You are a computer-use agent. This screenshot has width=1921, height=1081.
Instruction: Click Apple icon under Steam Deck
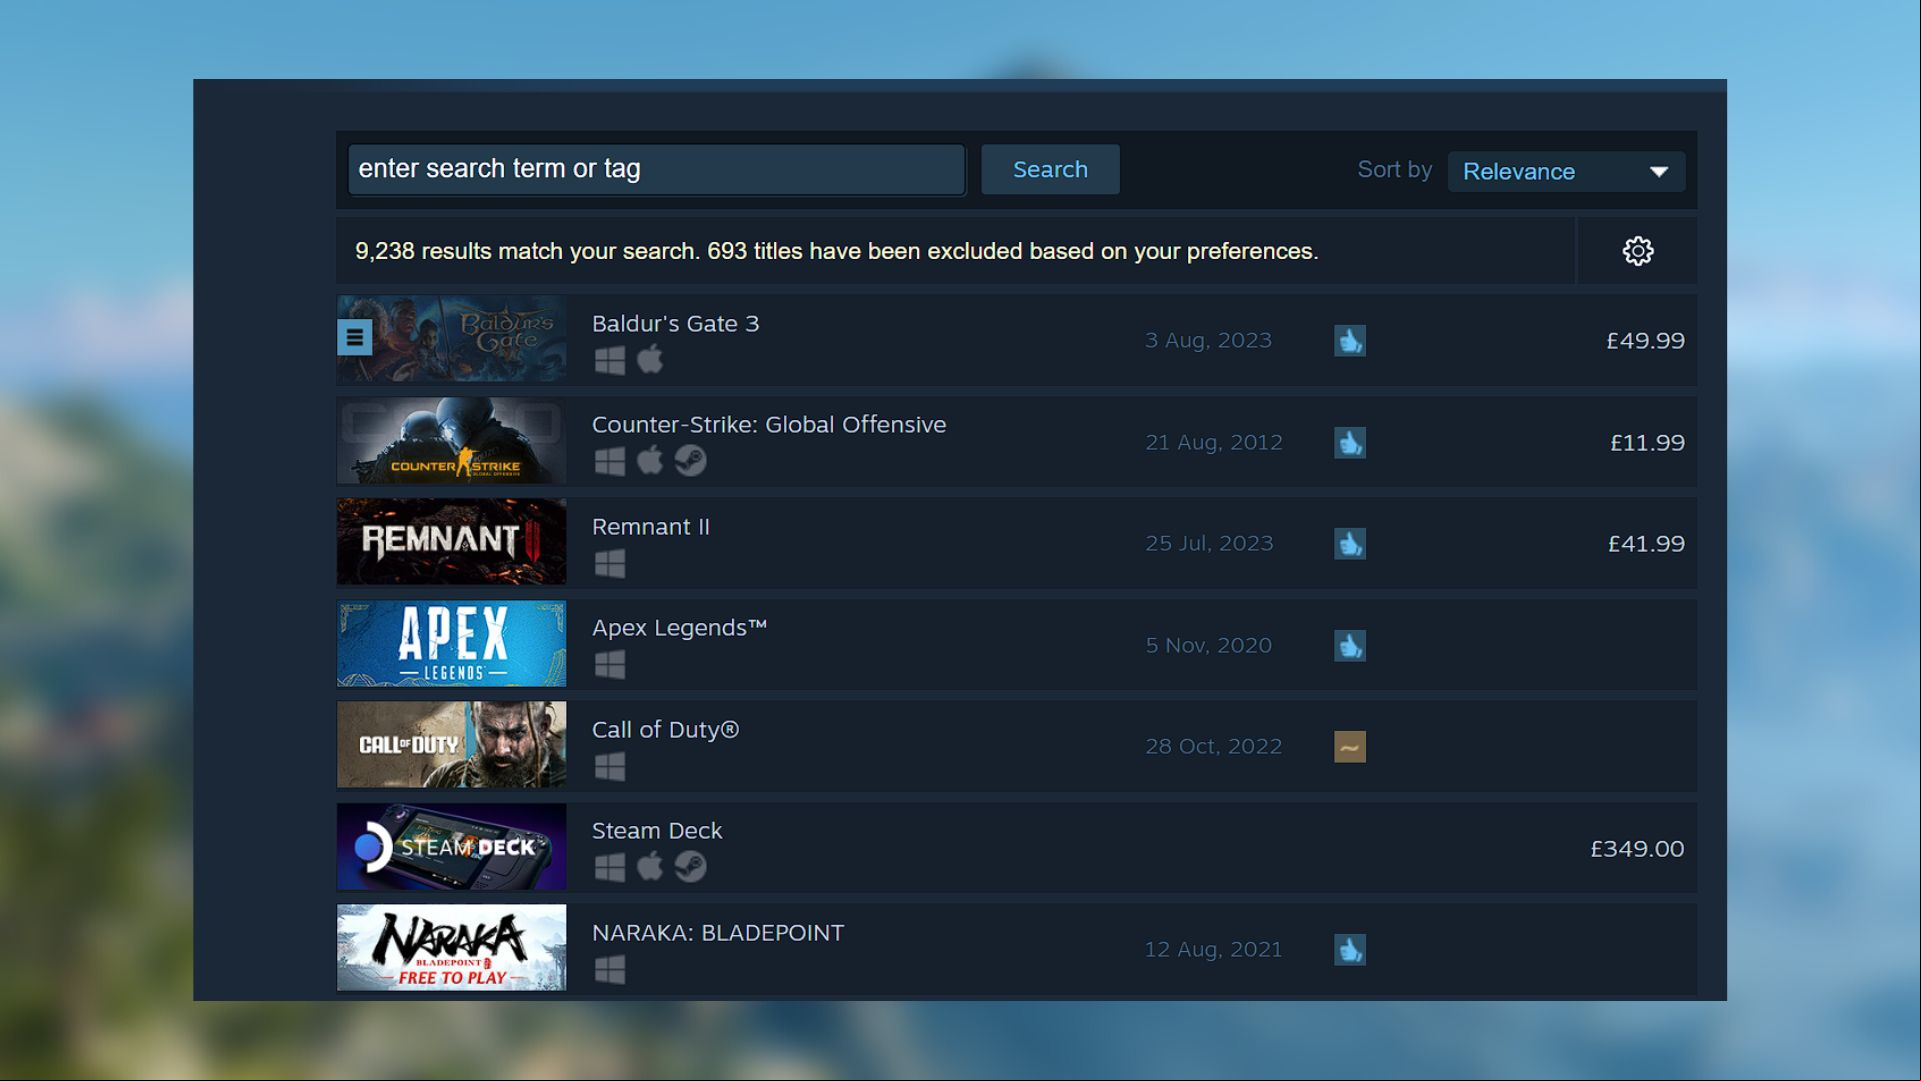(650, 867)
